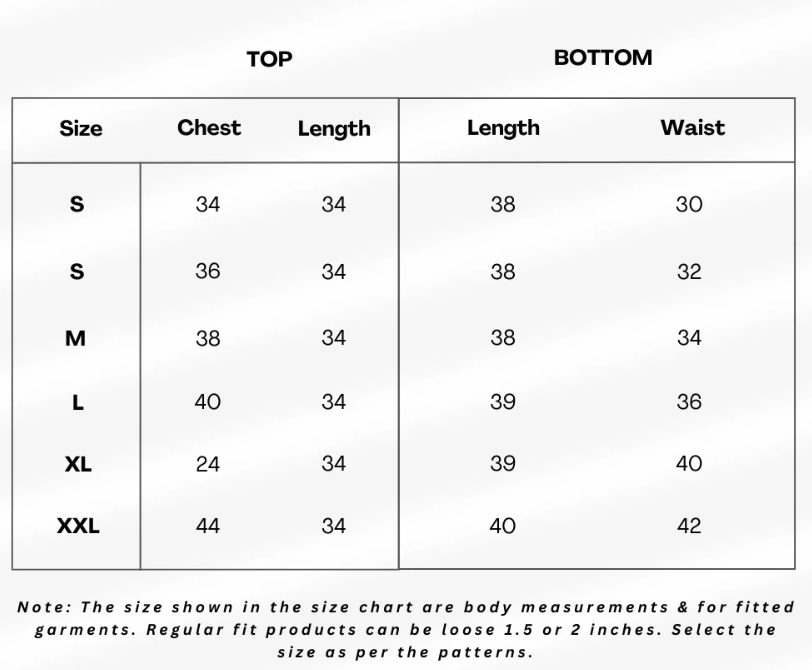The height and width of the screenshot is (670, 812).
Task: Click the XL size row label
Action: pos(78,464)
